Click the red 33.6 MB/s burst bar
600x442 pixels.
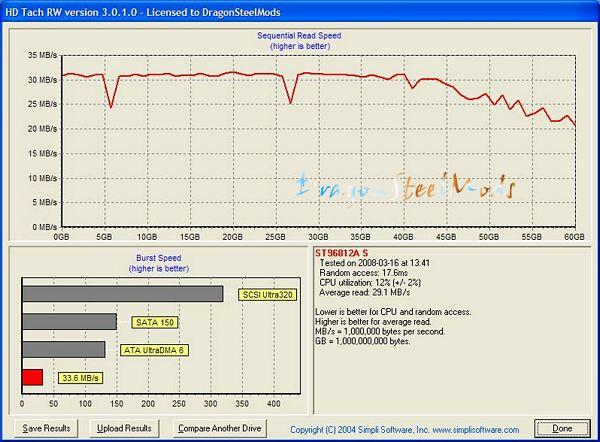[32, 377]
